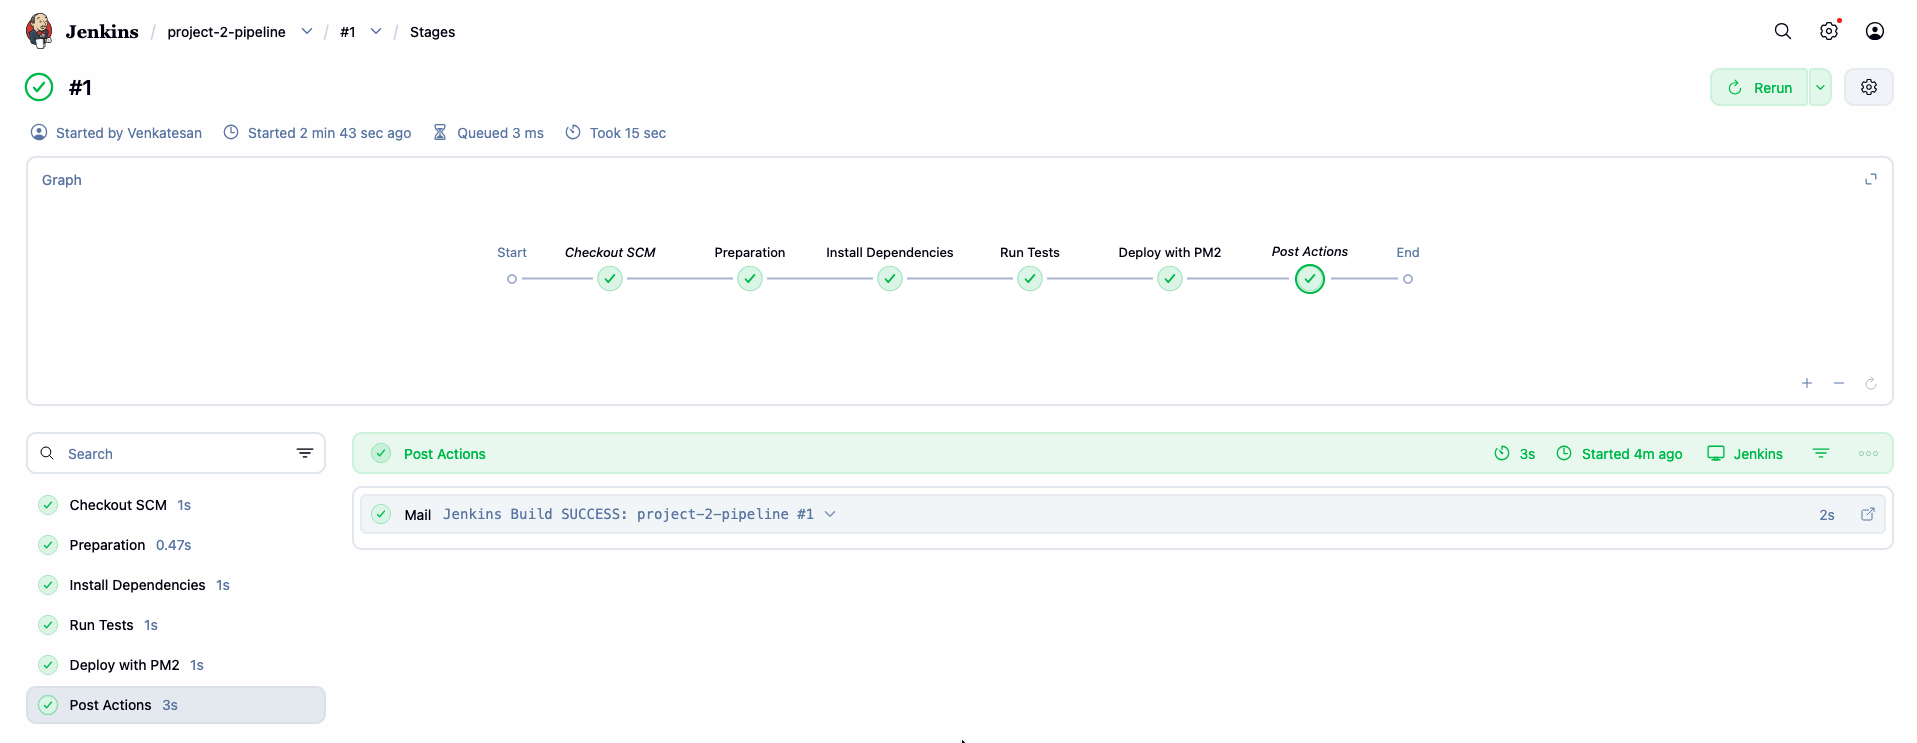Click the Took 15 sec text

(x=628, y=133)
